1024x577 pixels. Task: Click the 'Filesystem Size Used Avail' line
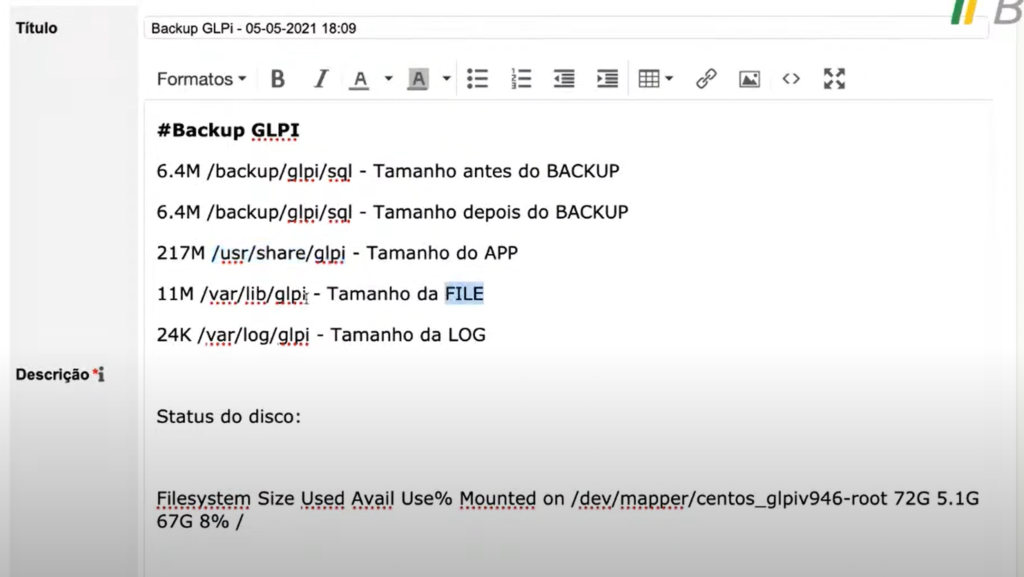tap(568, 499)
